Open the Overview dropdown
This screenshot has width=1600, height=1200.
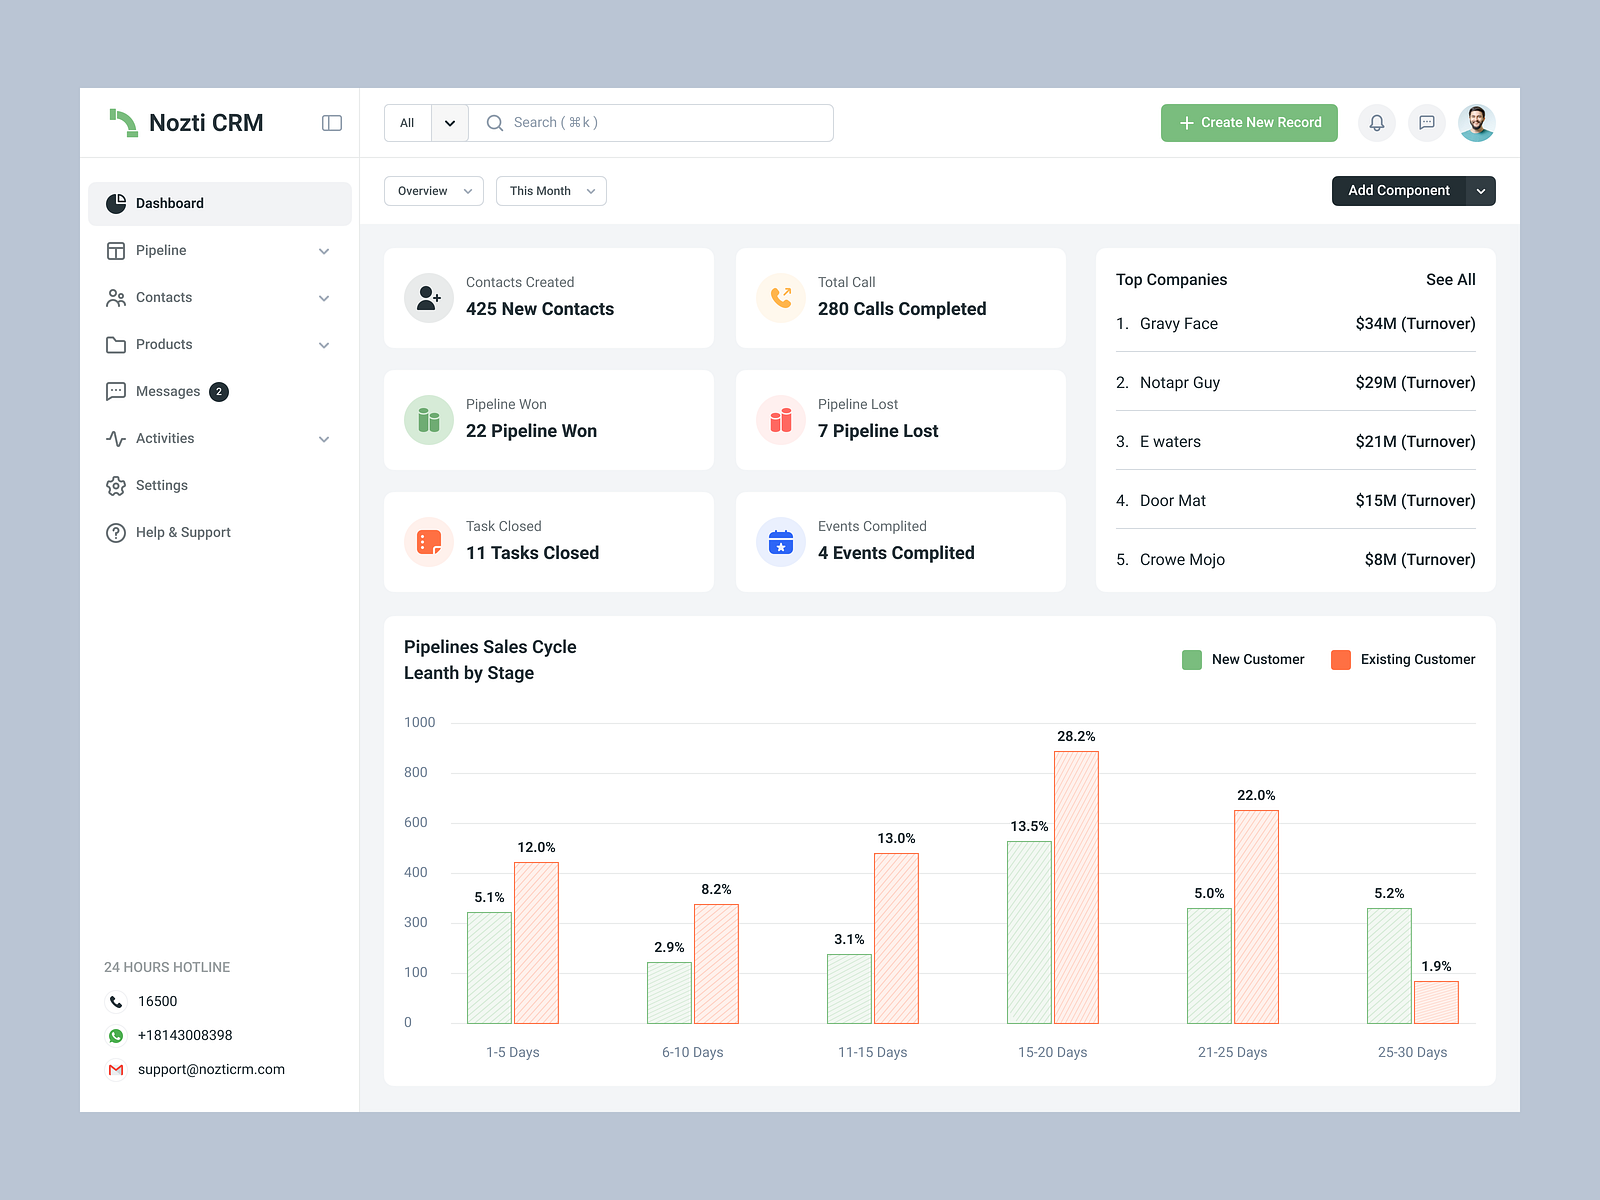coord(434,191)
